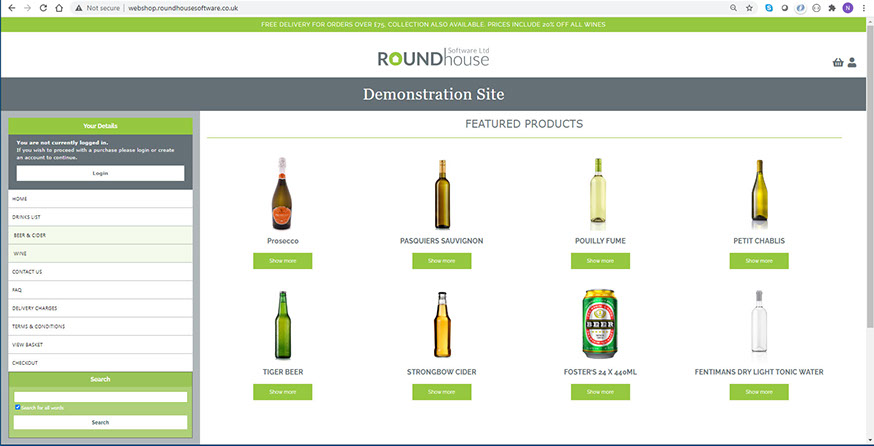Image resolution: width=874 pixels, height=446 pixels.
Task: Click the POUILLY FUME product name
Action: pos(600,241)
